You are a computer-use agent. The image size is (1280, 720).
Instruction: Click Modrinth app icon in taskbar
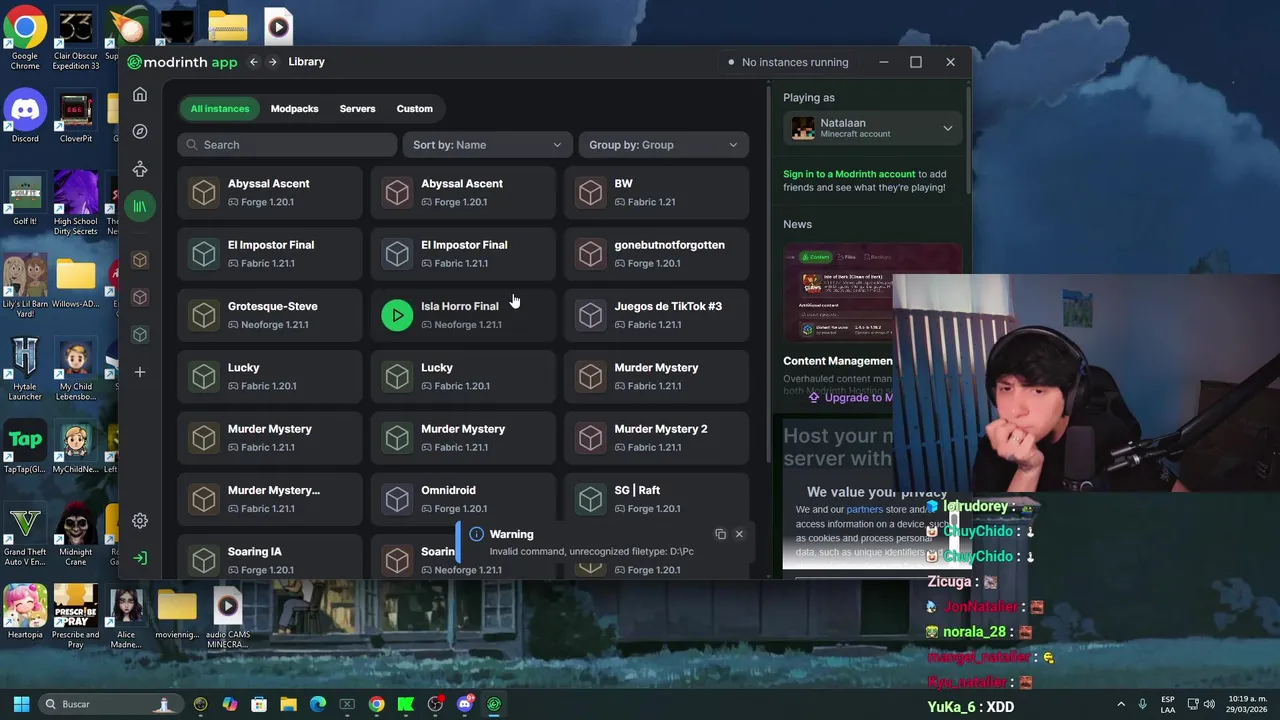click(x=494, y=704)
